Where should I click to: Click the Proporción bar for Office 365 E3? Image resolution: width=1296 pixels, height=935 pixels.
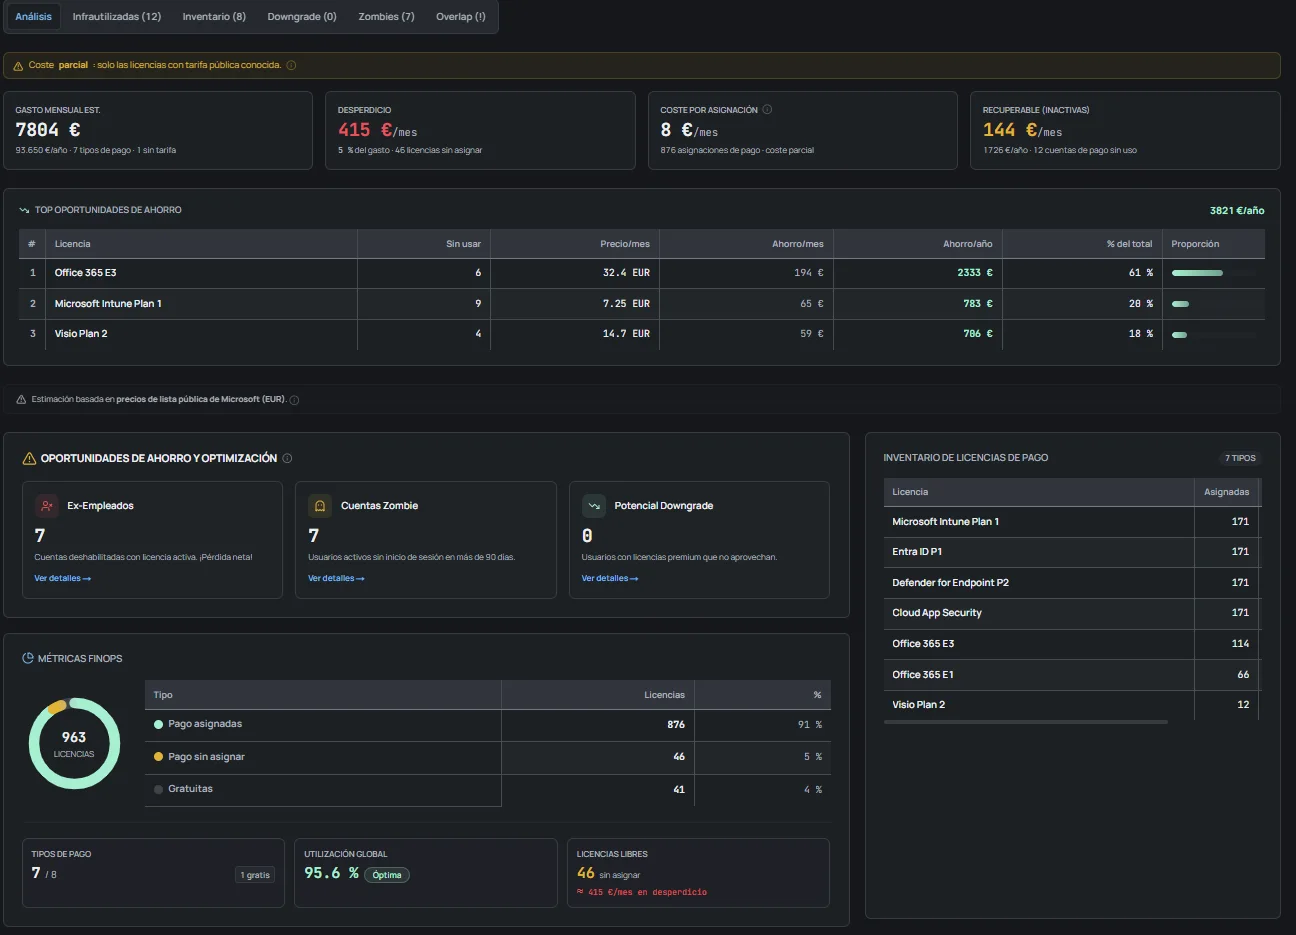pyautogui.click(x=1213, y=273)
